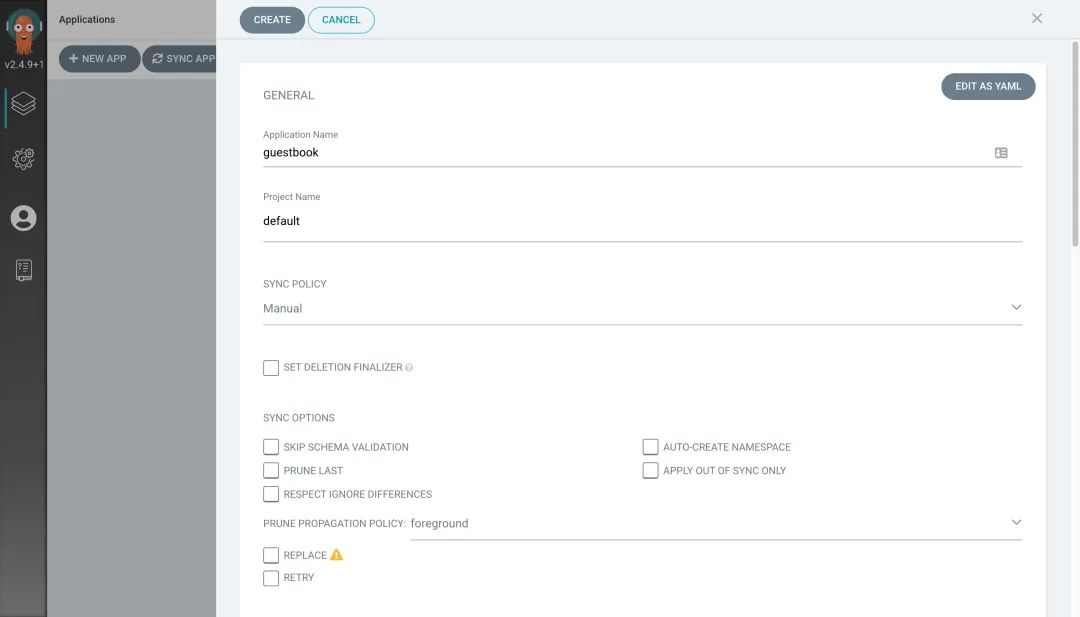Click the Cancel button

tap(341, 20)
